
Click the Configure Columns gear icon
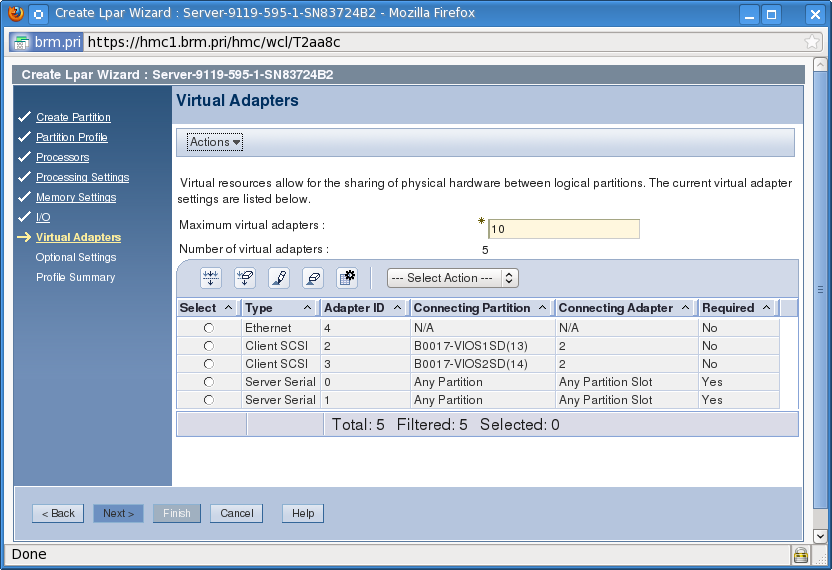point(347,278)
